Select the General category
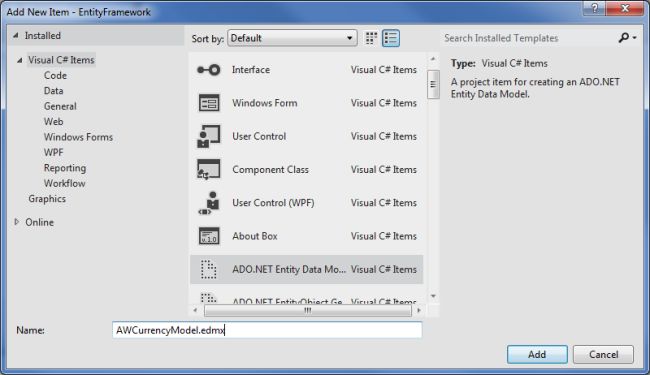The width and height of the screenshot is (650, 375). (x=60, y=106)
